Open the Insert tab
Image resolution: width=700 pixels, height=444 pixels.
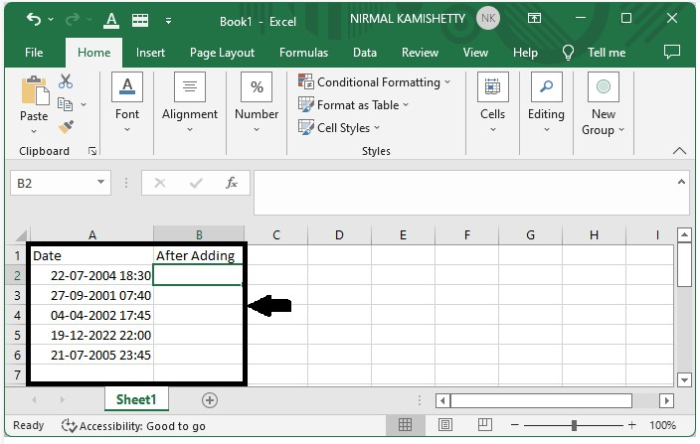(x=150, y=53)
